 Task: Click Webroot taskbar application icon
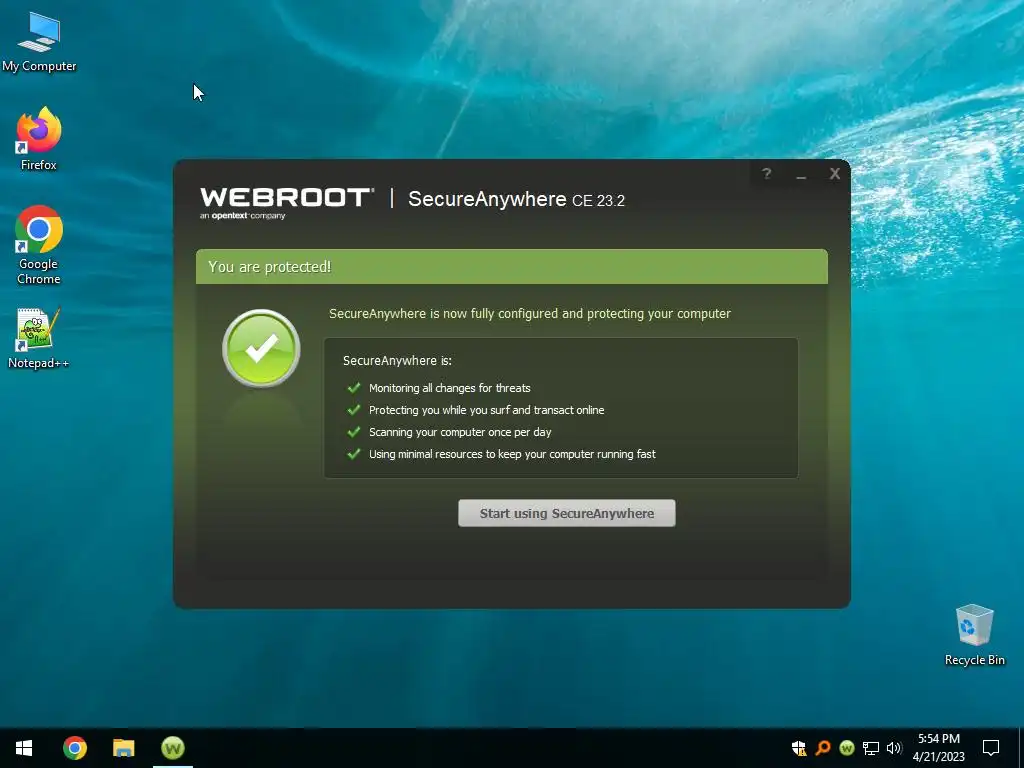click(x=173, y=748)
